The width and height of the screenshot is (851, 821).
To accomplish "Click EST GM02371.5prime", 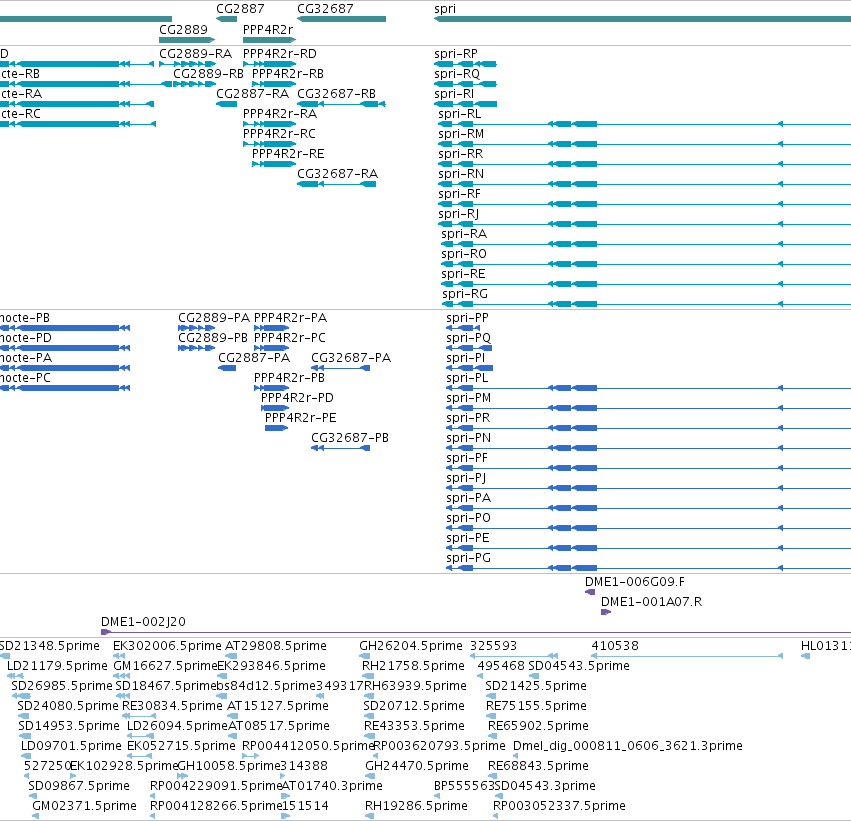I will pyautogui.click(x=84, y=807).
